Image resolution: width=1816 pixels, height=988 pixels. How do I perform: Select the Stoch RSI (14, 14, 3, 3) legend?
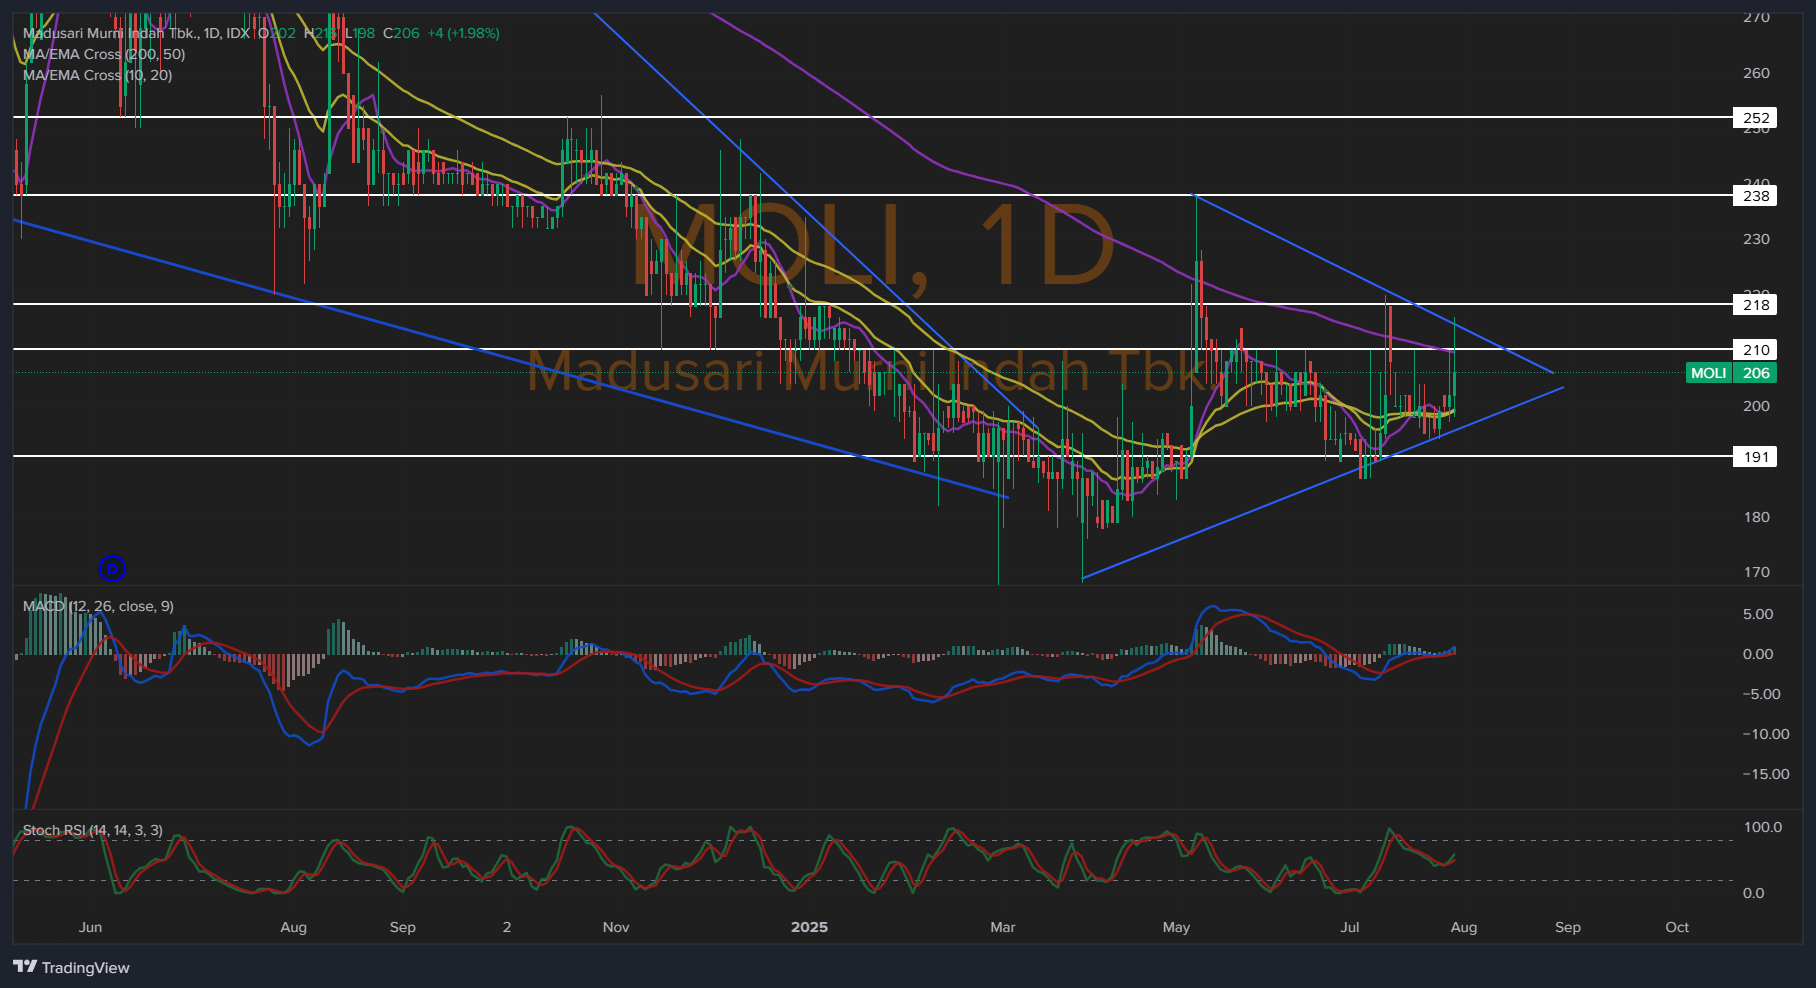pos(92,830)
